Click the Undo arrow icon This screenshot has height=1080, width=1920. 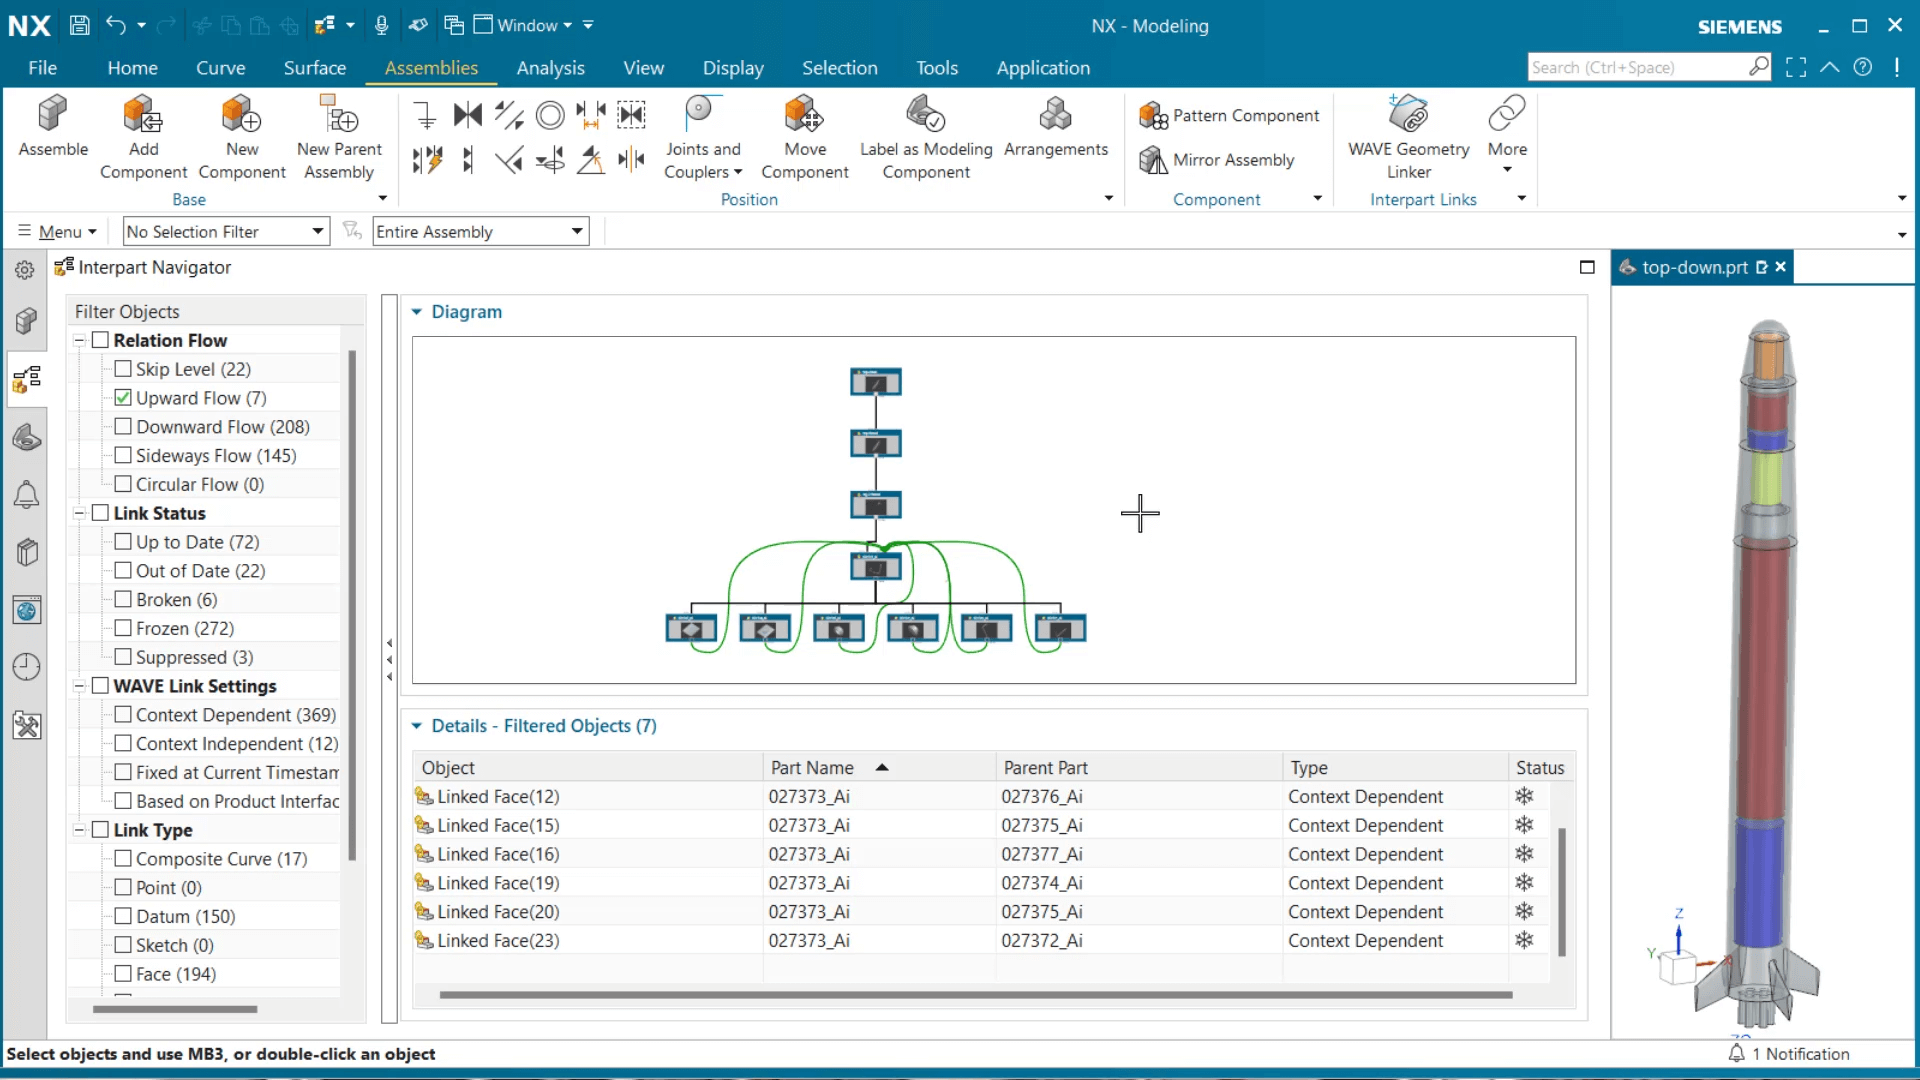[116, 25]
